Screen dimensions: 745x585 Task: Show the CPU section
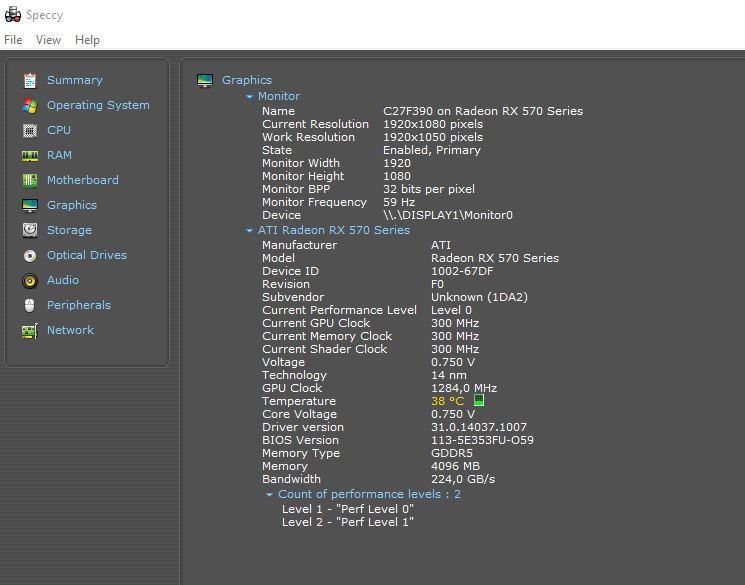point(59,130)
